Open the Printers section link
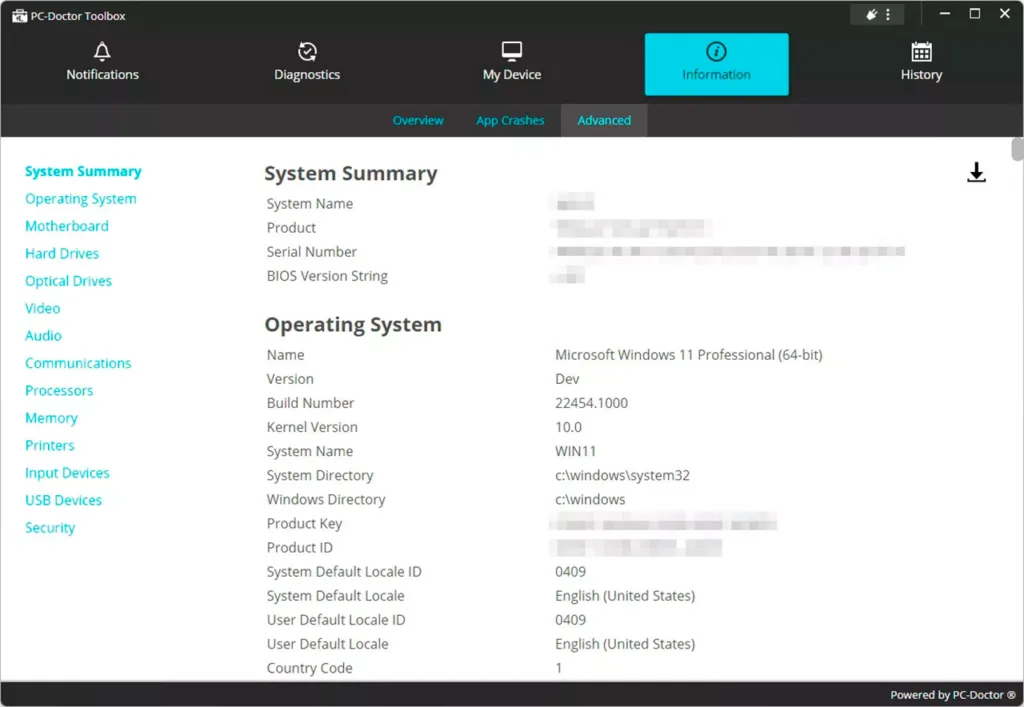Viewport: 1024px width, 707px height. [50, 445]
